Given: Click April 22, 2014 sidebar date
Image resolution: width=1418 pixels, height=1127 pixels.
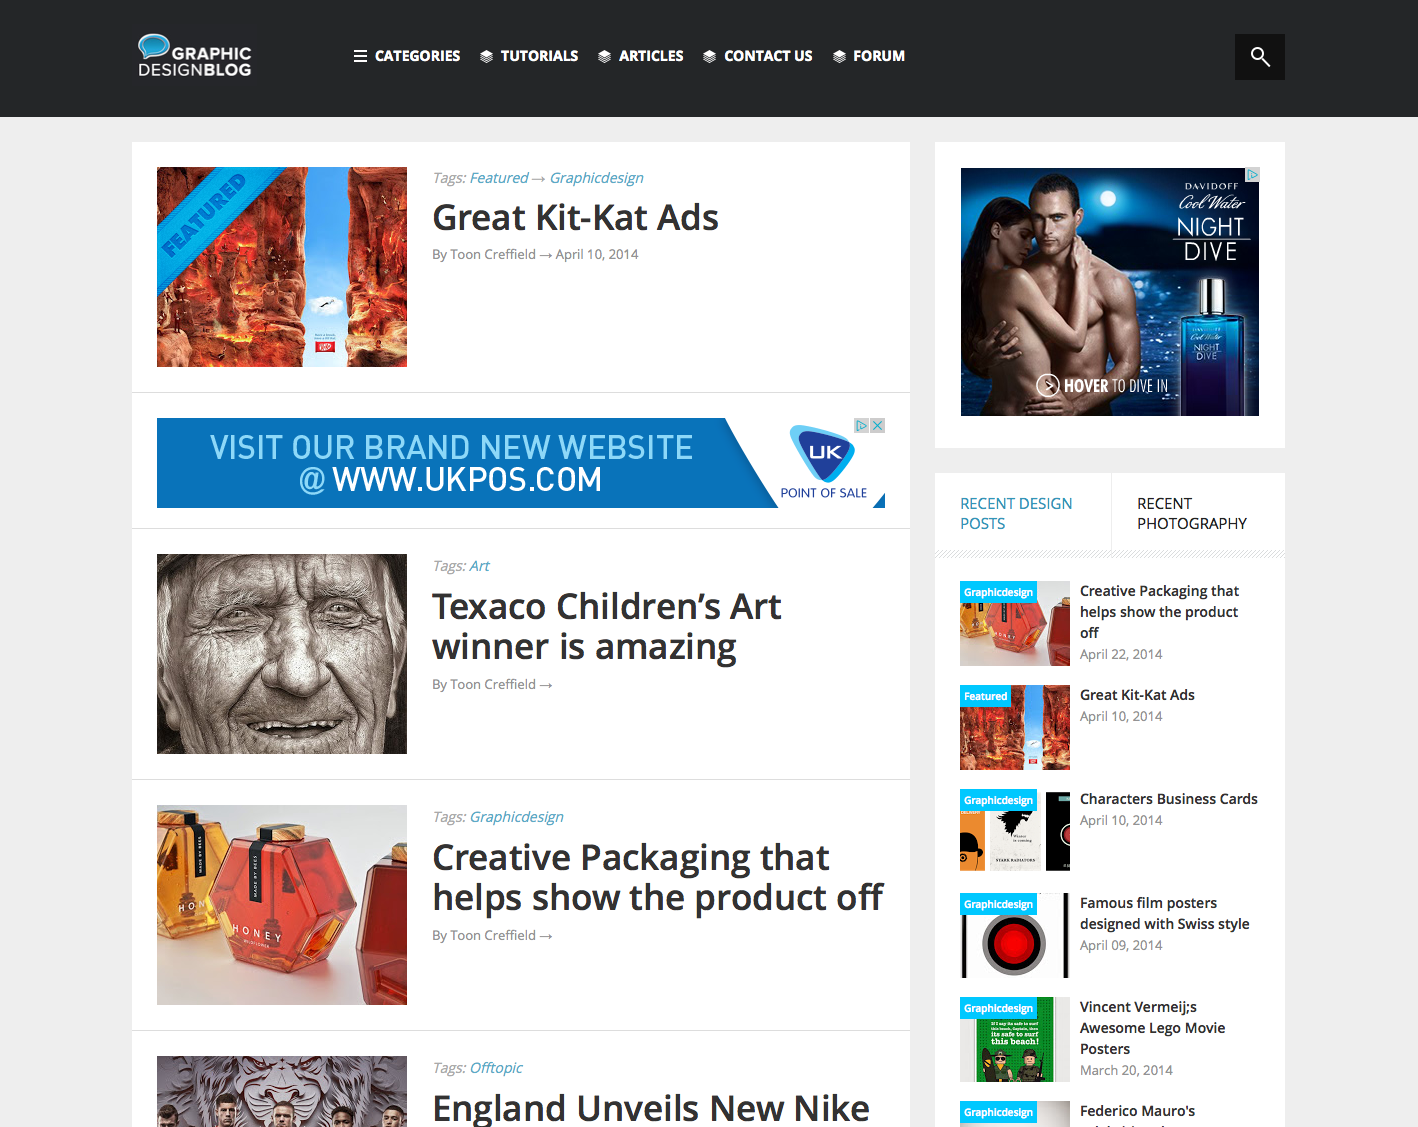Looking at the screenshot, I should point(1121,655).
